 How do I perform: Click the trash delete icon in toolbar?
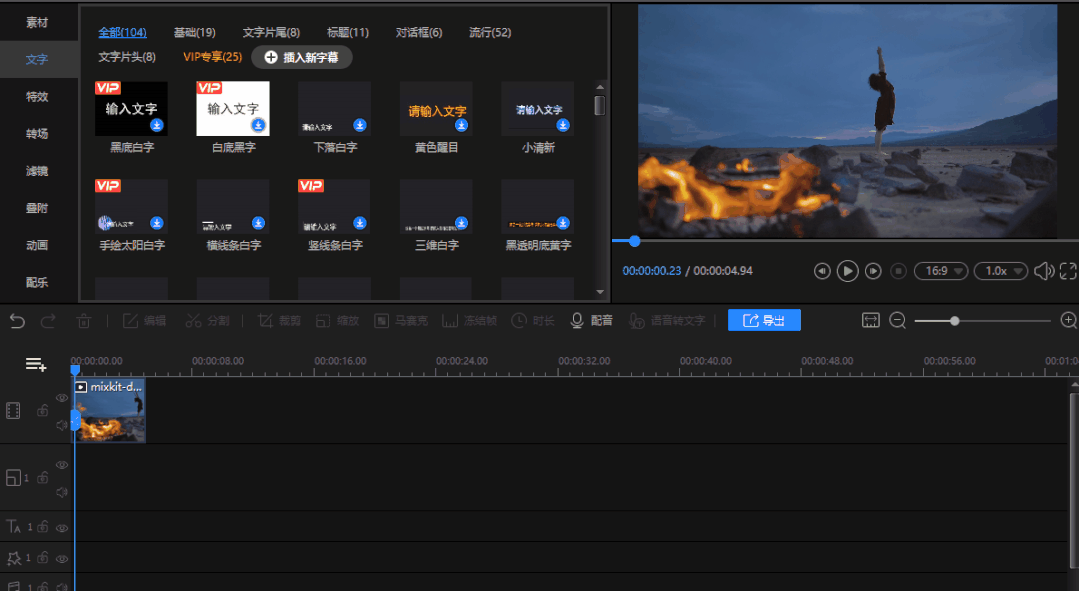84,320
